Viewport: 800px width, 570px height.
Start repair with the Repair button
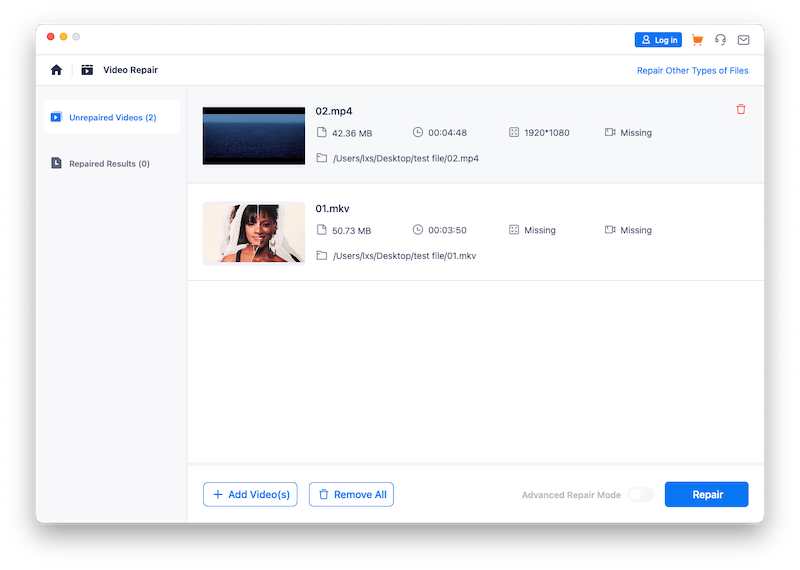(706, 494)
